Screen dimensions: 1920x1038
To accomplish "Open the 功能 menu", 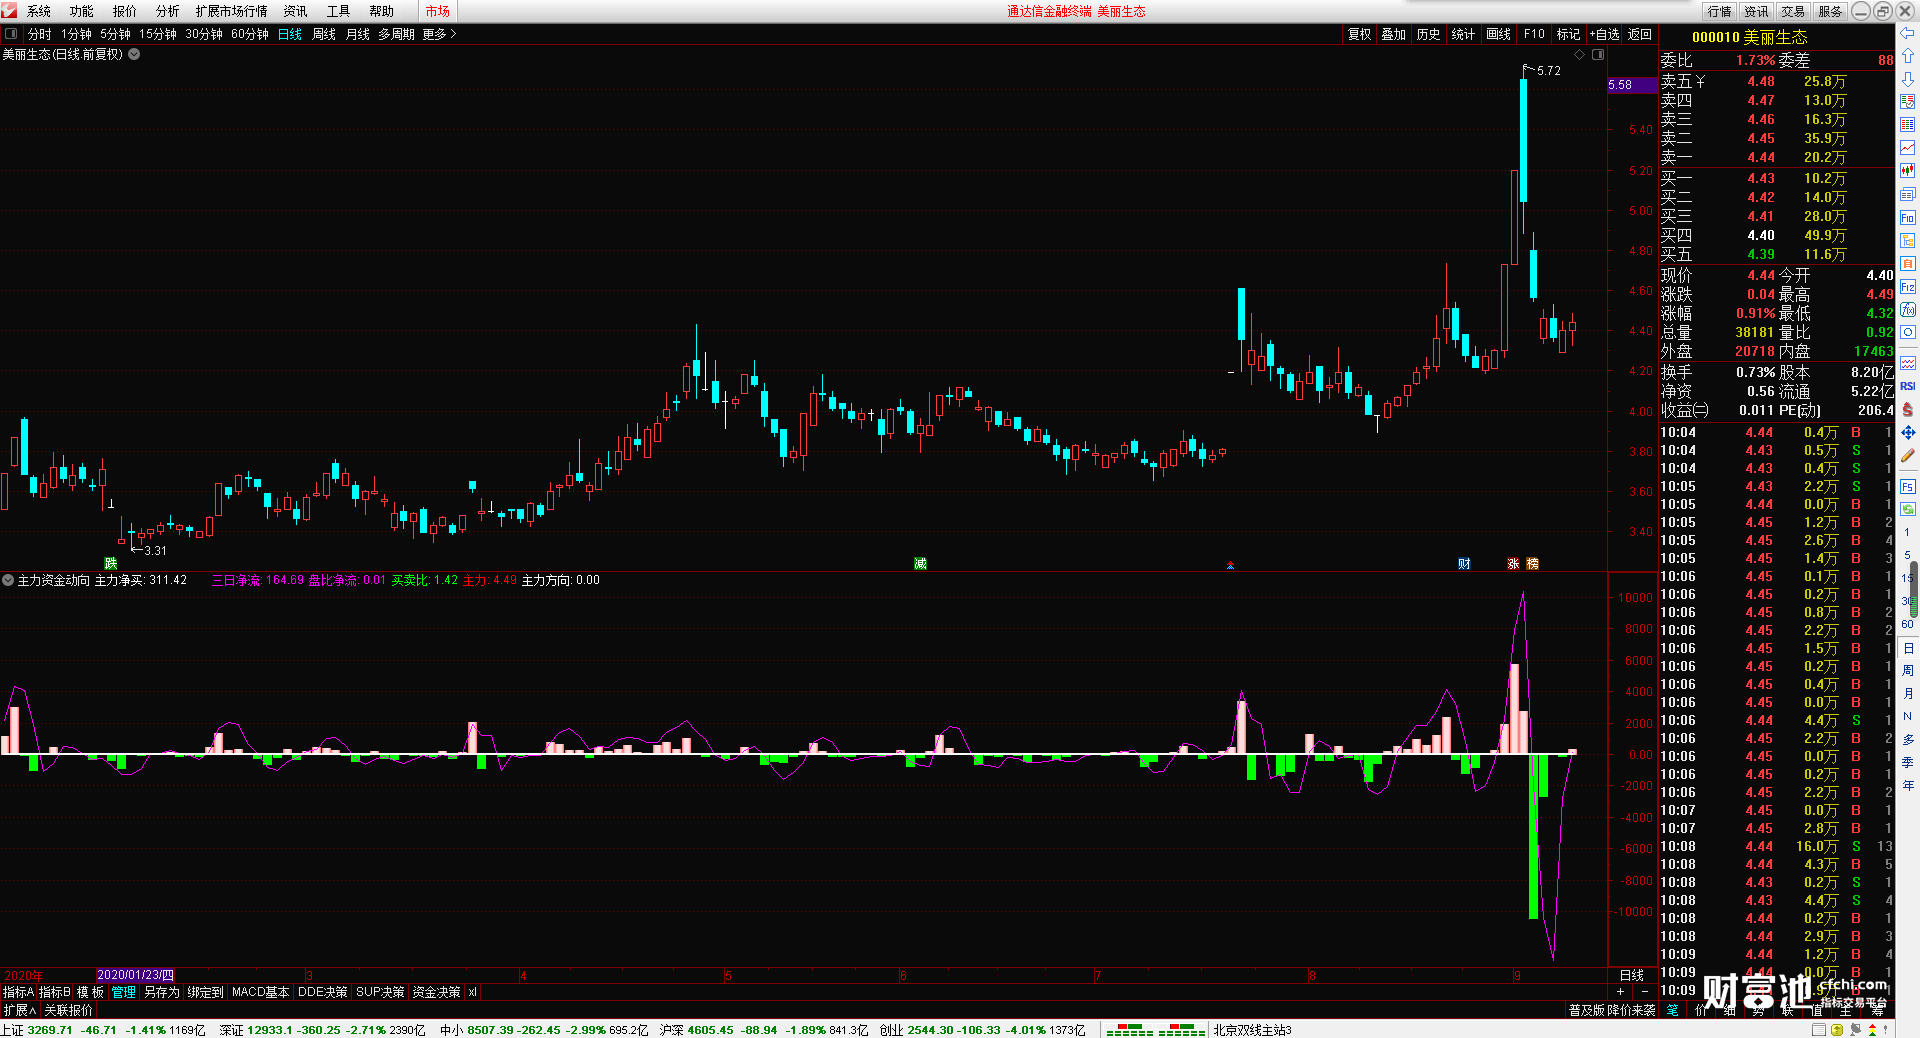I will click(82, 11).
